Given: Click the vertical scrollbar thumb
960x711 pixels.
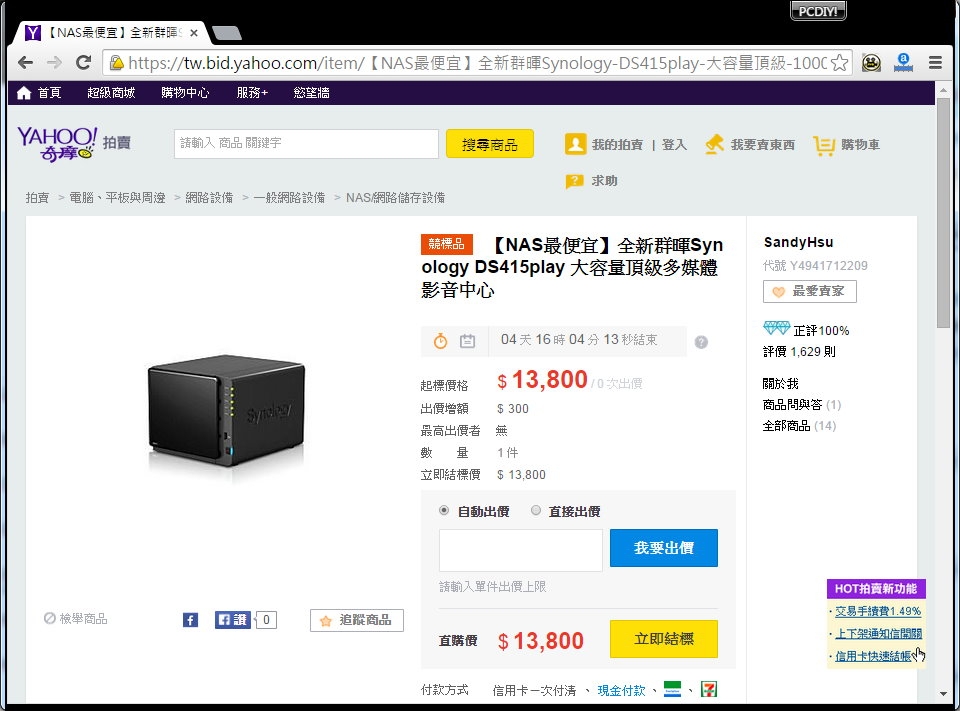Looking at the screenshot, I should click(943, 214).
